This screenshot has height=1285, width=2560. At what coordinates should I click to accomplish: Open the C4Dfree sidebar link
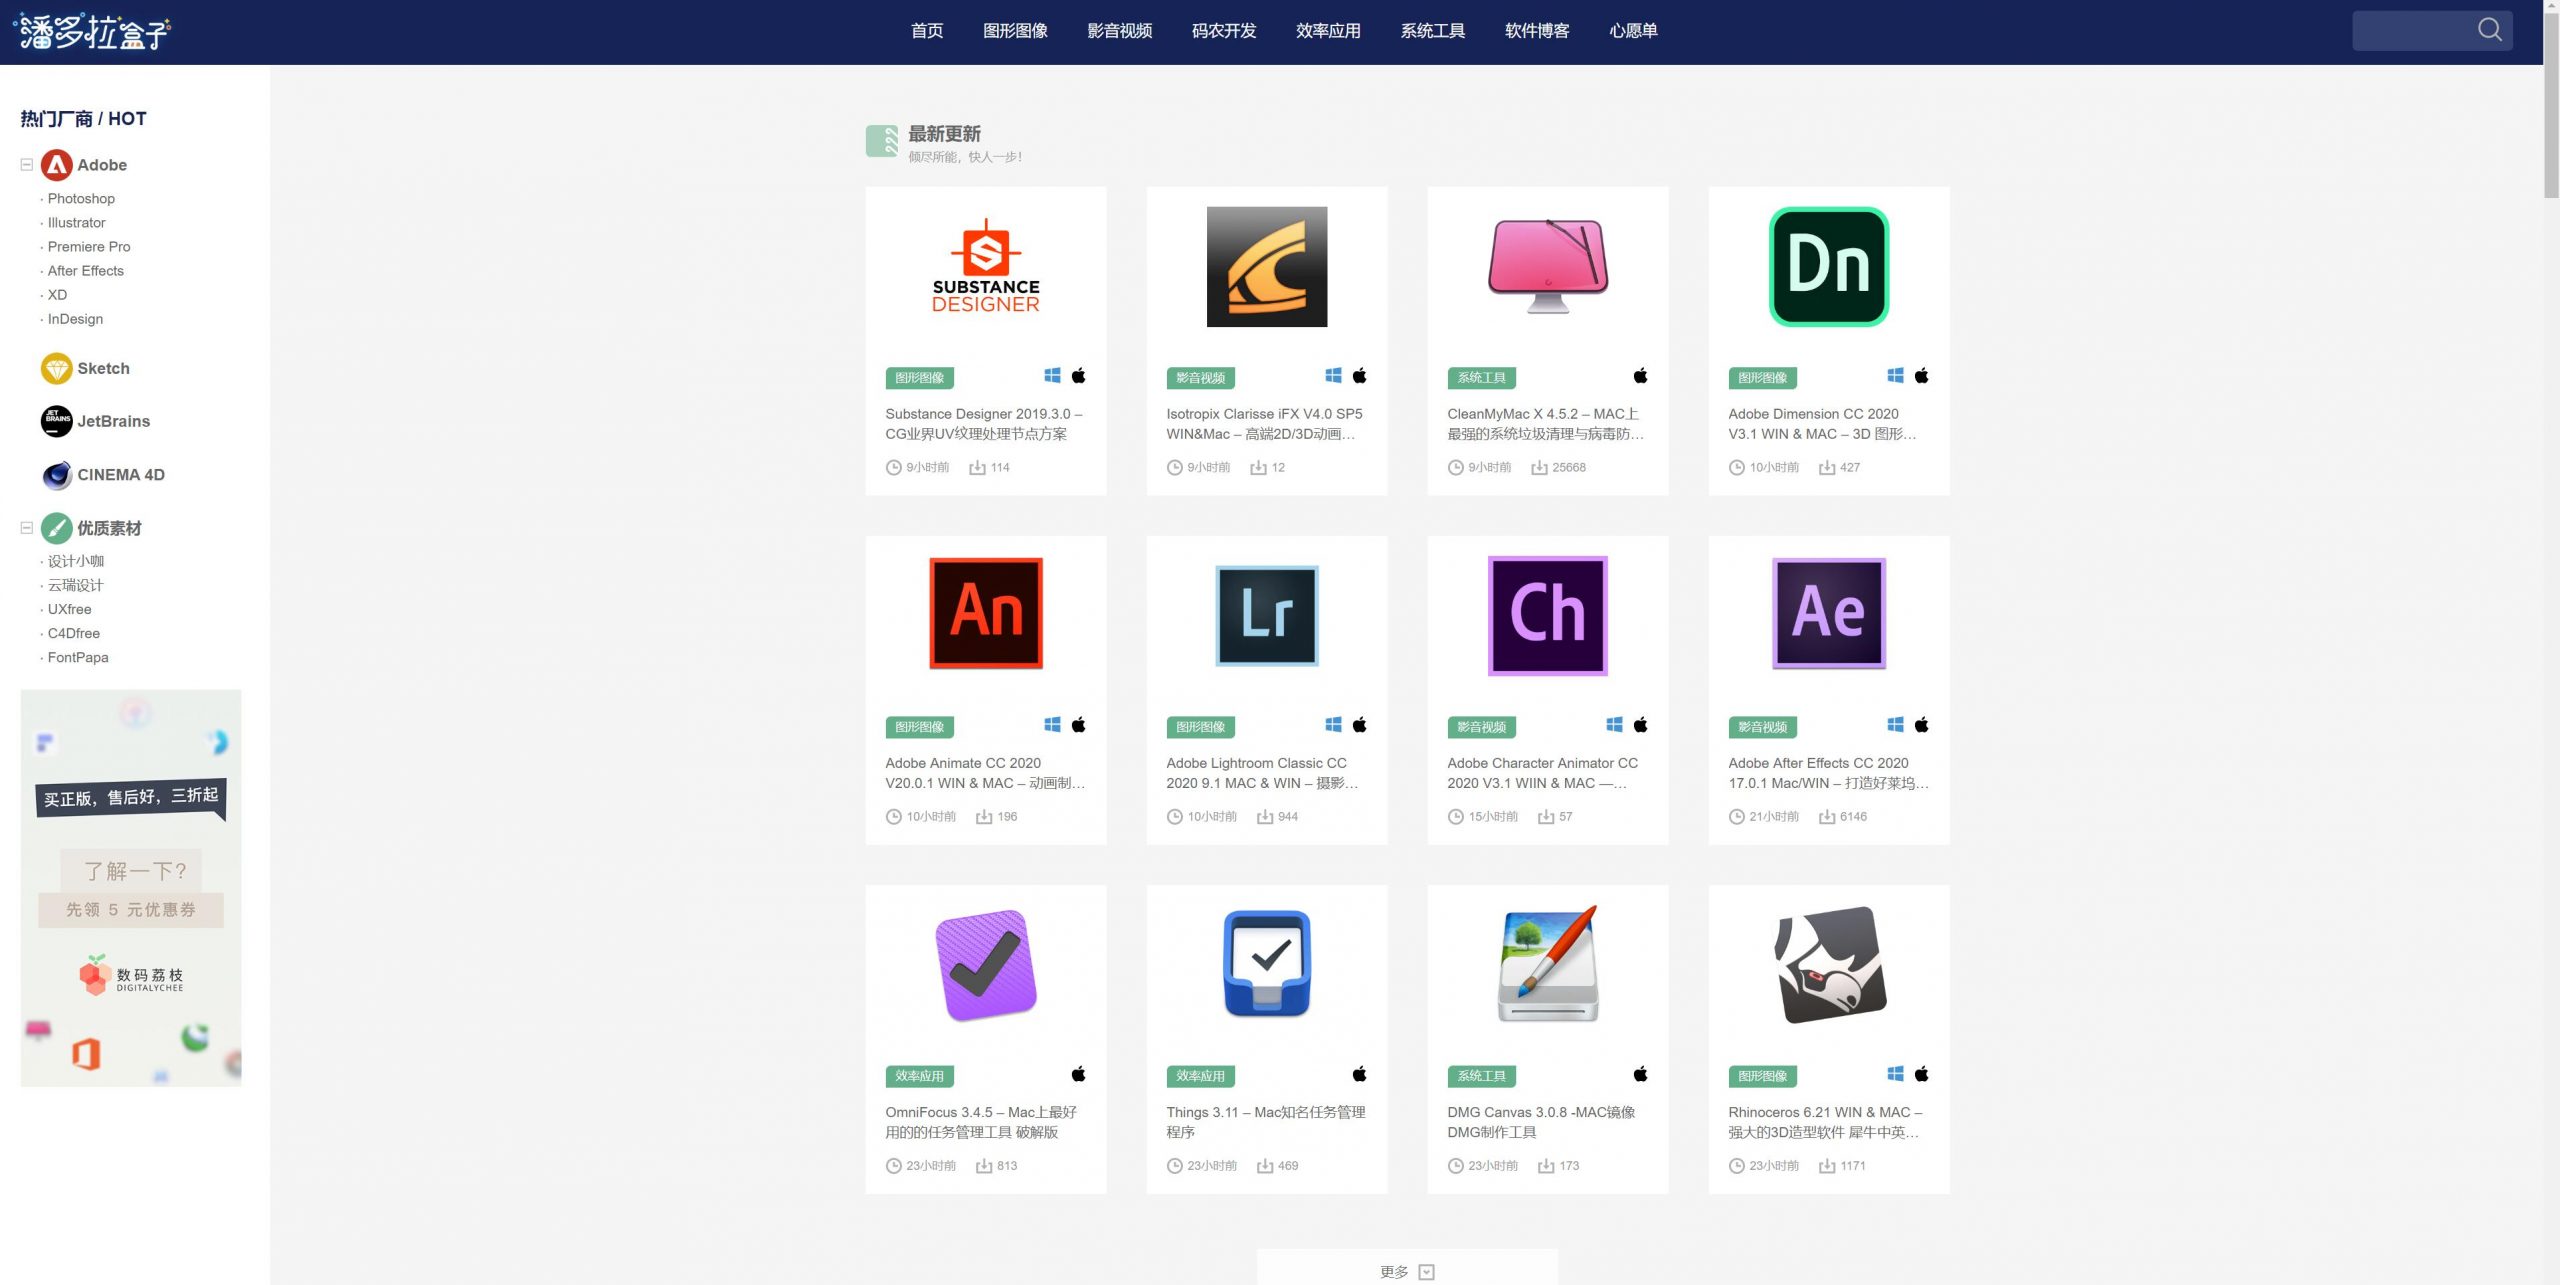coord(74,633)
